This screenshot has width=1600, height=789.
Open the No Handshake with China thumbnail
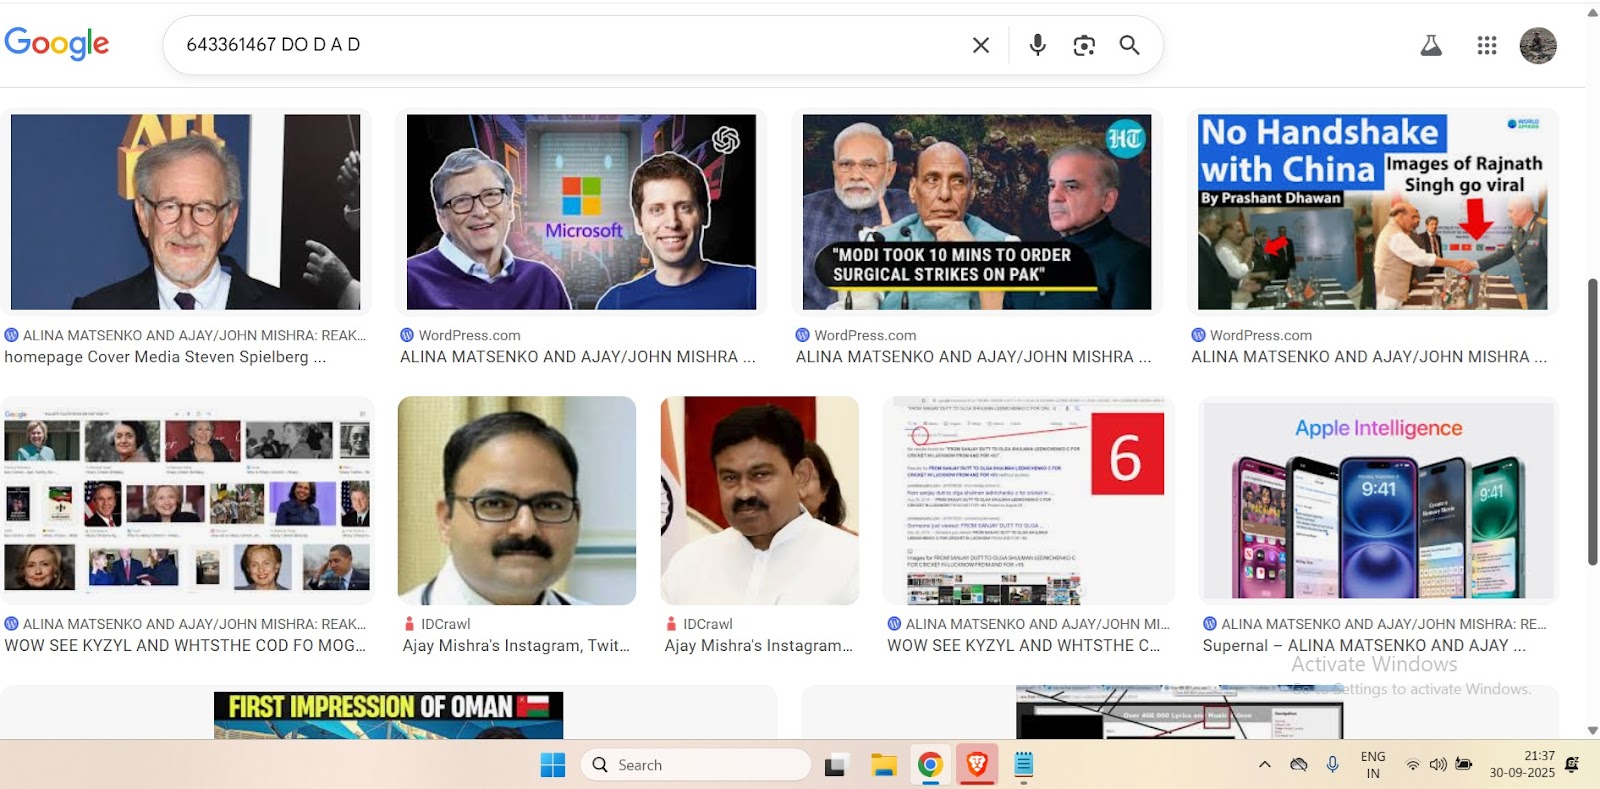pyautogui.click(x=1372, y=212)
